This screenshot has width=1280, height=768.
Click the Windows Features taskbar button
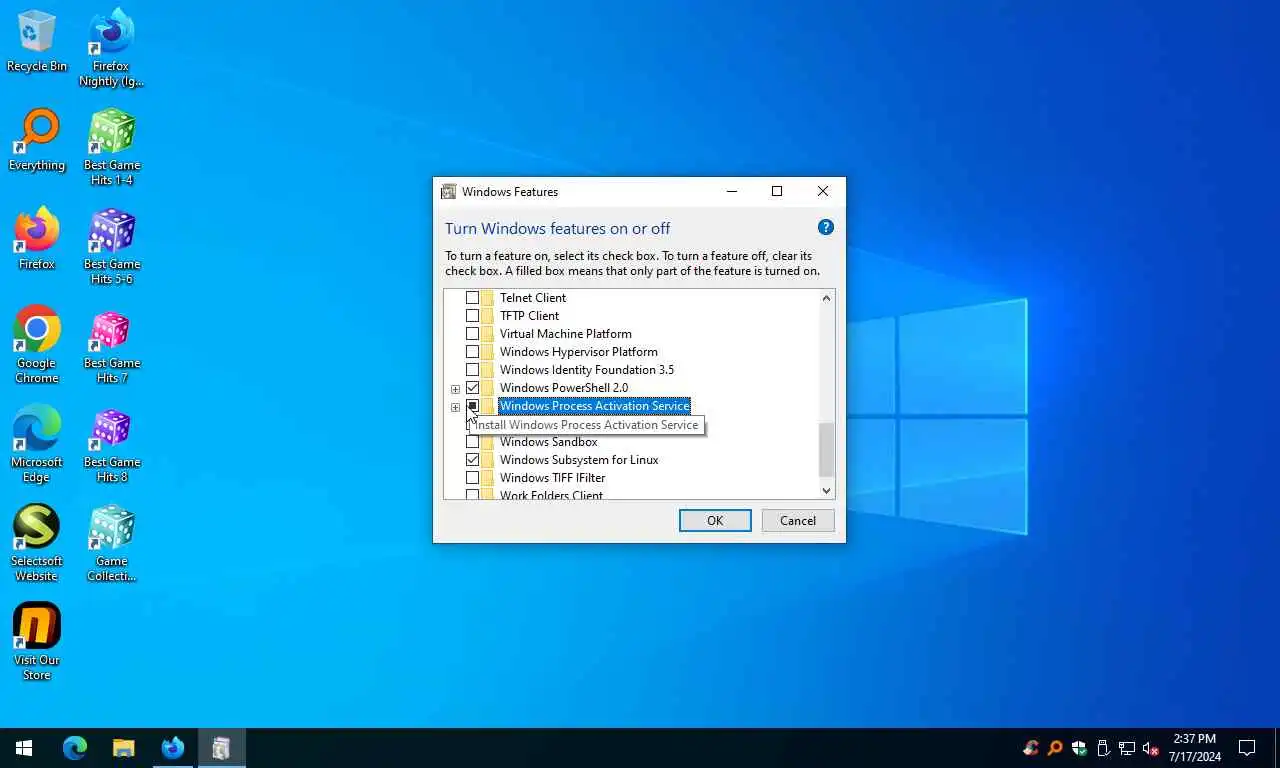pyautogui.click(x=222, y=748)
